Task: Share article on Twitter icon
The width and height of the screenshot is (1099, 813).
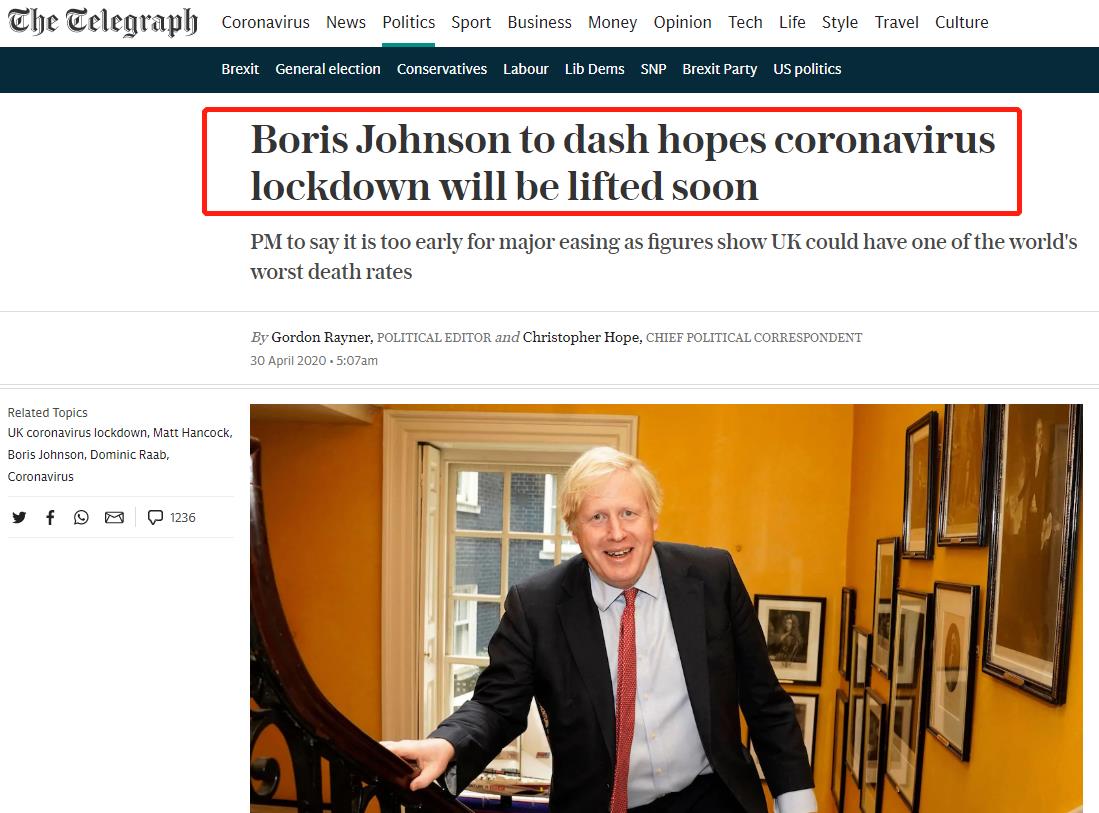Action: pyautogui.click(x=19, y=517)
